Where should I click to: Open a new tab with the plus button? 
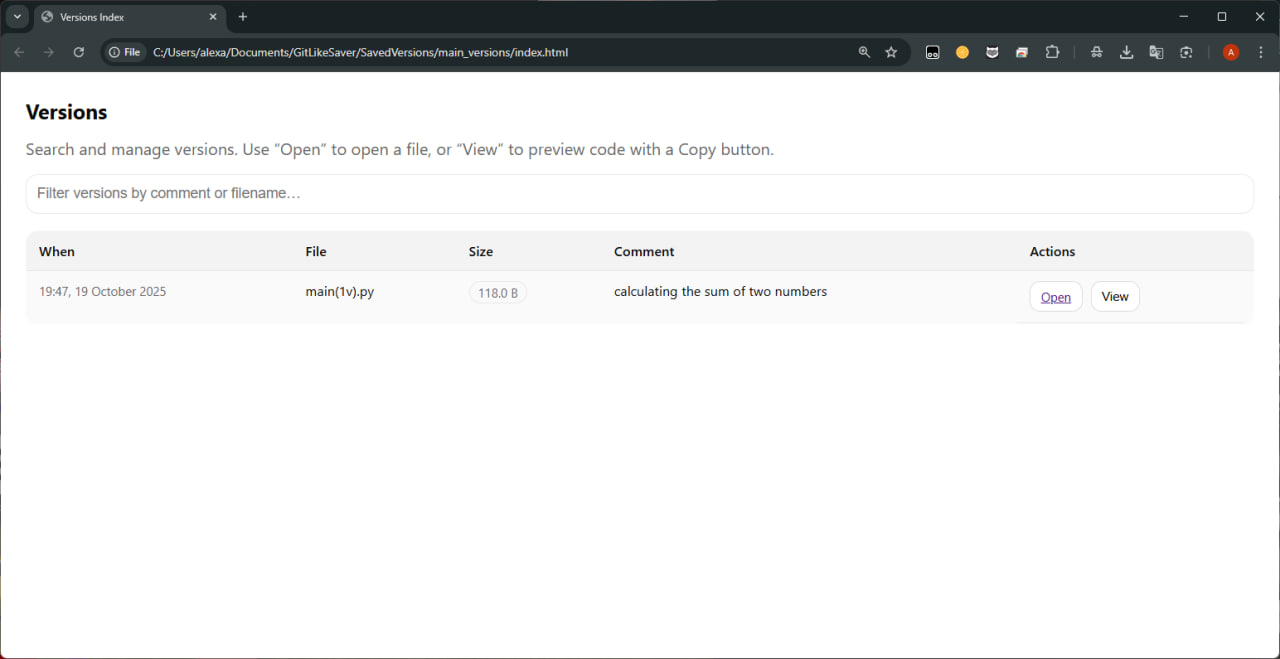[243, 17]
